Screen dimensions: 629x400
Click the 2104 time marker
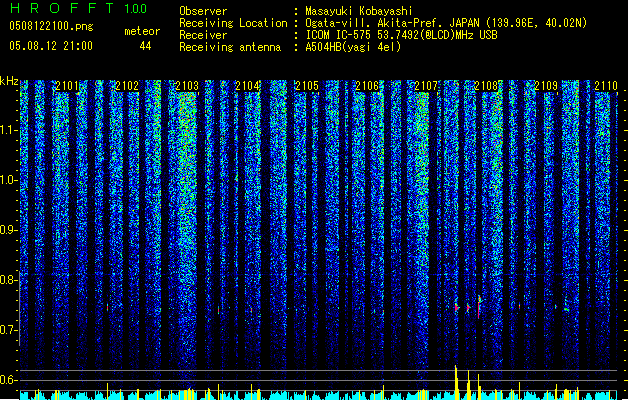[247, 86]
